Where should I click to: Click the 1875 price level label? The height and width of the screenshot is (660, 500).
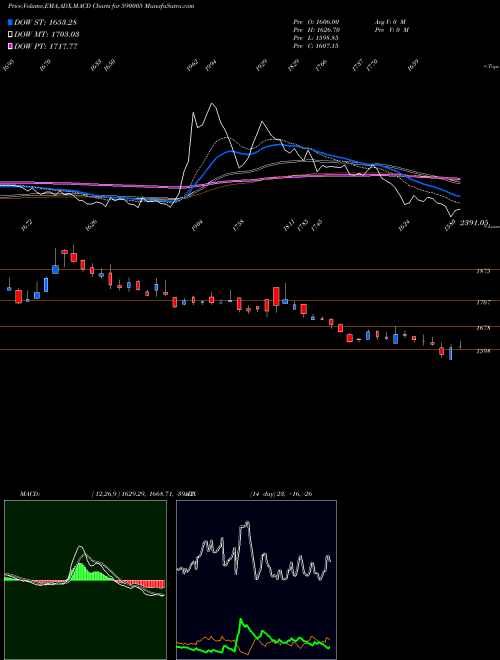(x=483, y=271)
